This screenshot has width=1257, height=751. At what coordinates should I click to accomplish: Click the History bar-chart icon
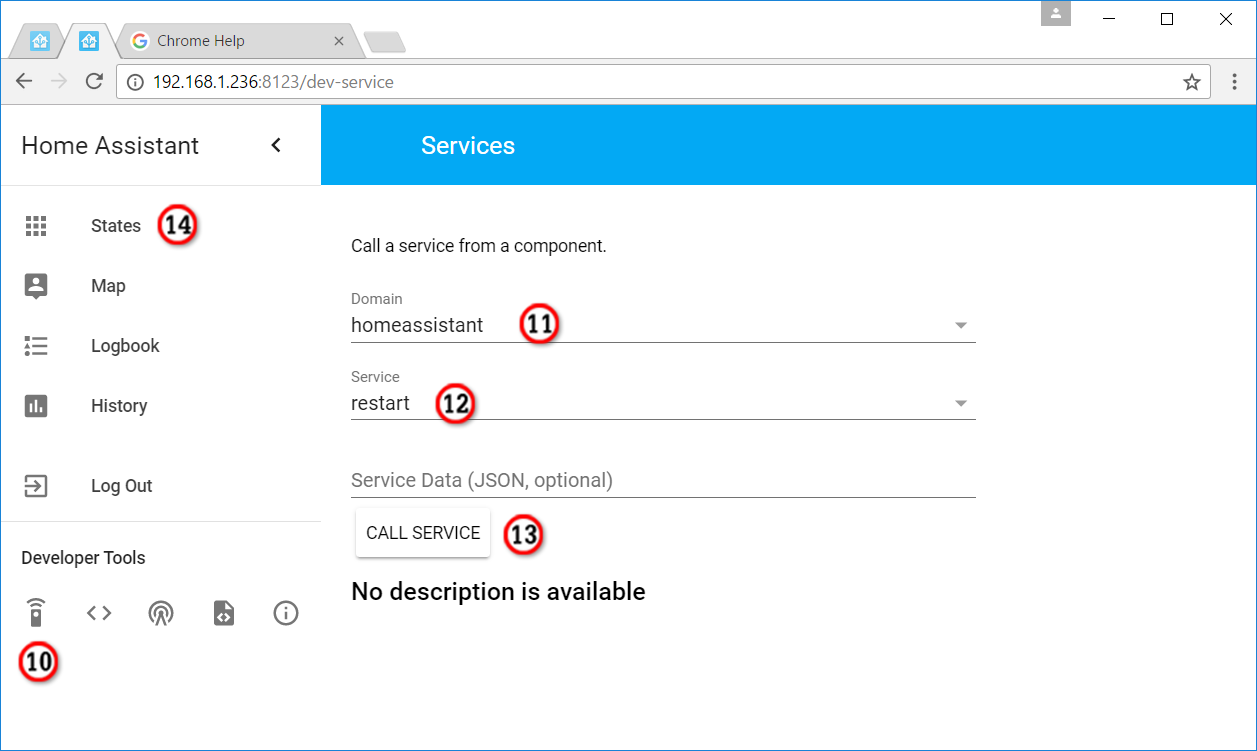tap(36, 406)
